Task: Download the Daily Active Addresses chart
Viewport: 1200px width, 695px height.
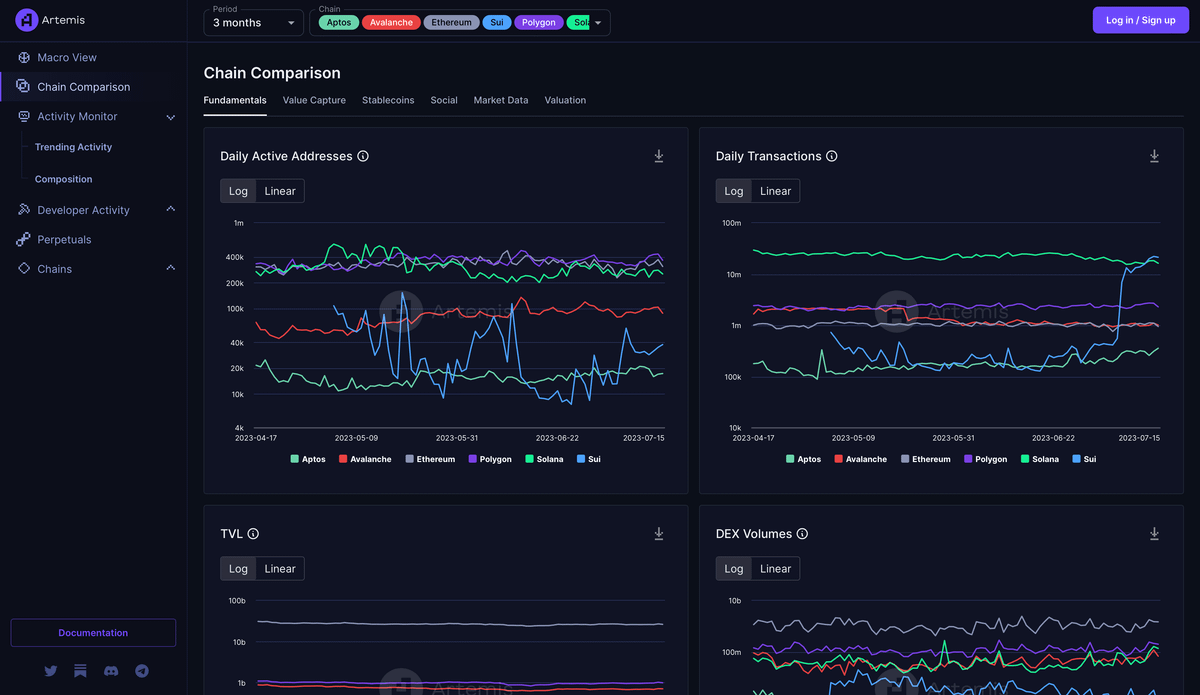Action: [659, 156]
